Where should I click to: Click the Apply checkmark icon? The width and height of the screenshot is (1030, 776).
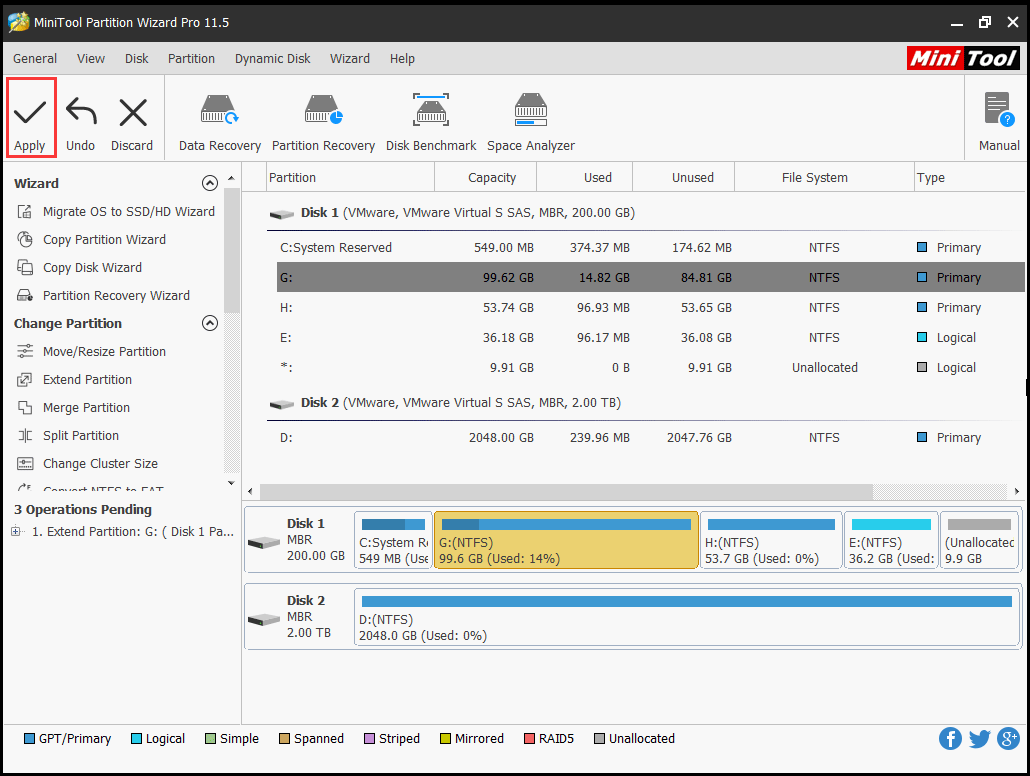coord(30,112)
